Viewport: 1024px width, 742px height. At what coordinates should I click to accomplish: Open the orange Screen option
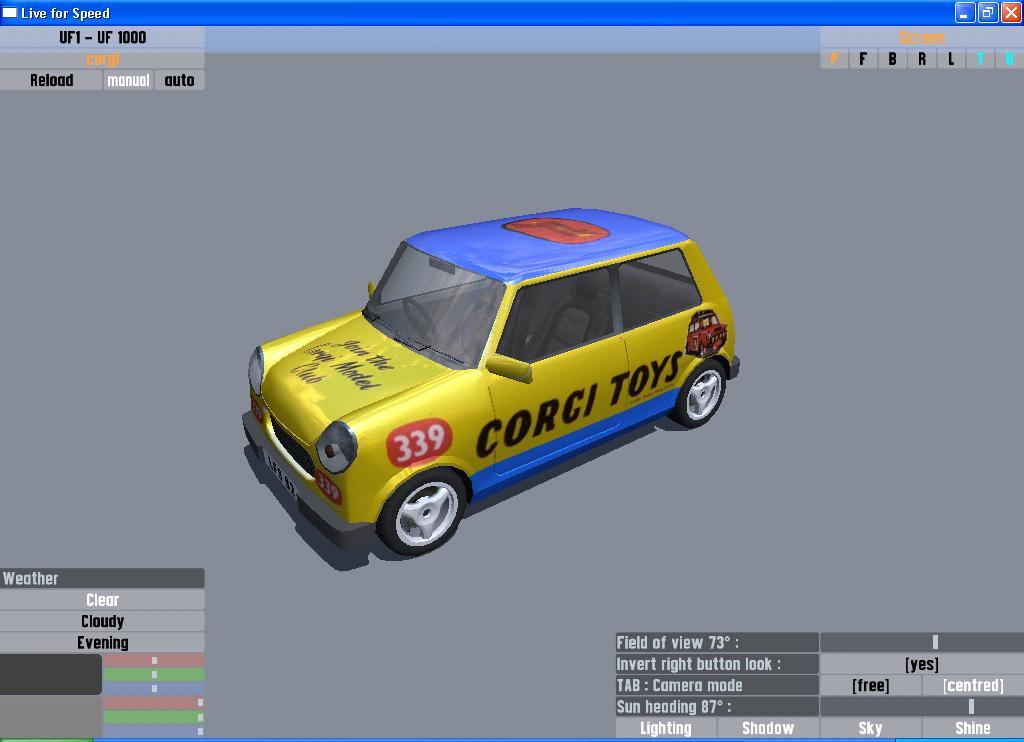(x=922, y=37)
